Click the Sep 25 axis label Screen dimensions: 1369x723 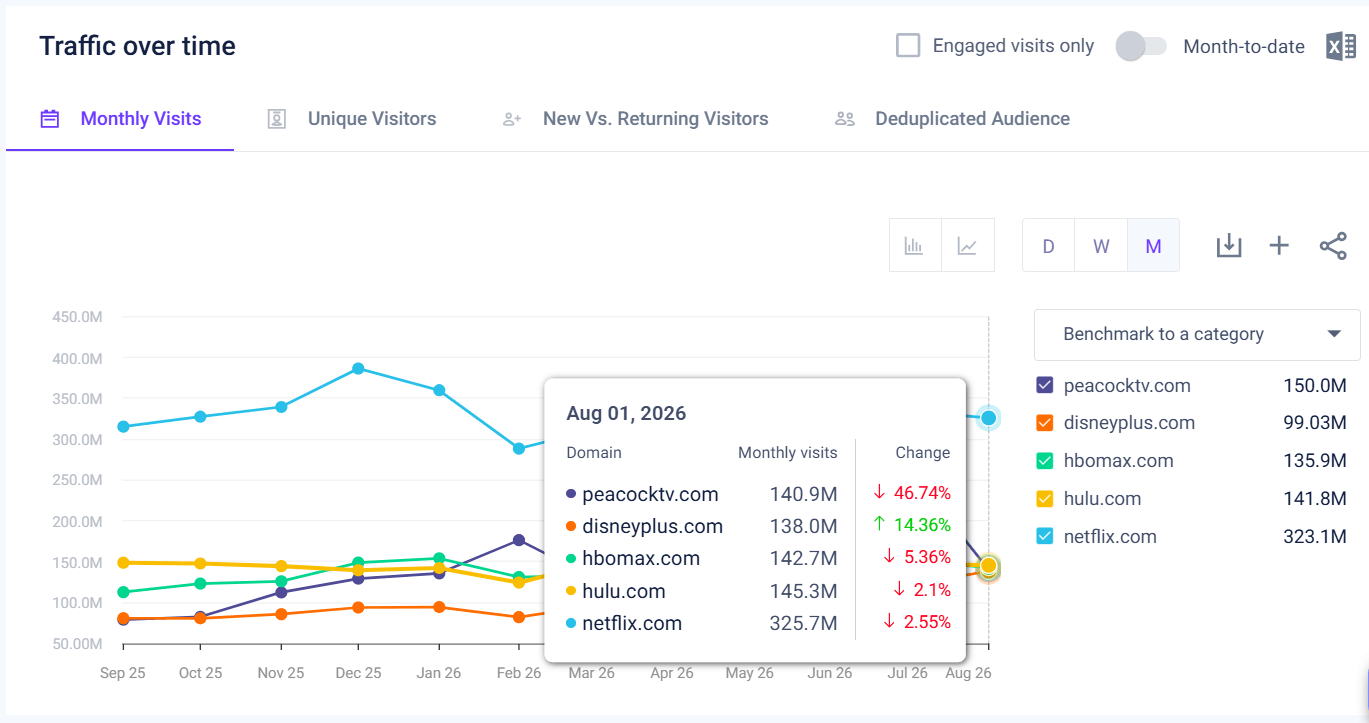(123, 673)
